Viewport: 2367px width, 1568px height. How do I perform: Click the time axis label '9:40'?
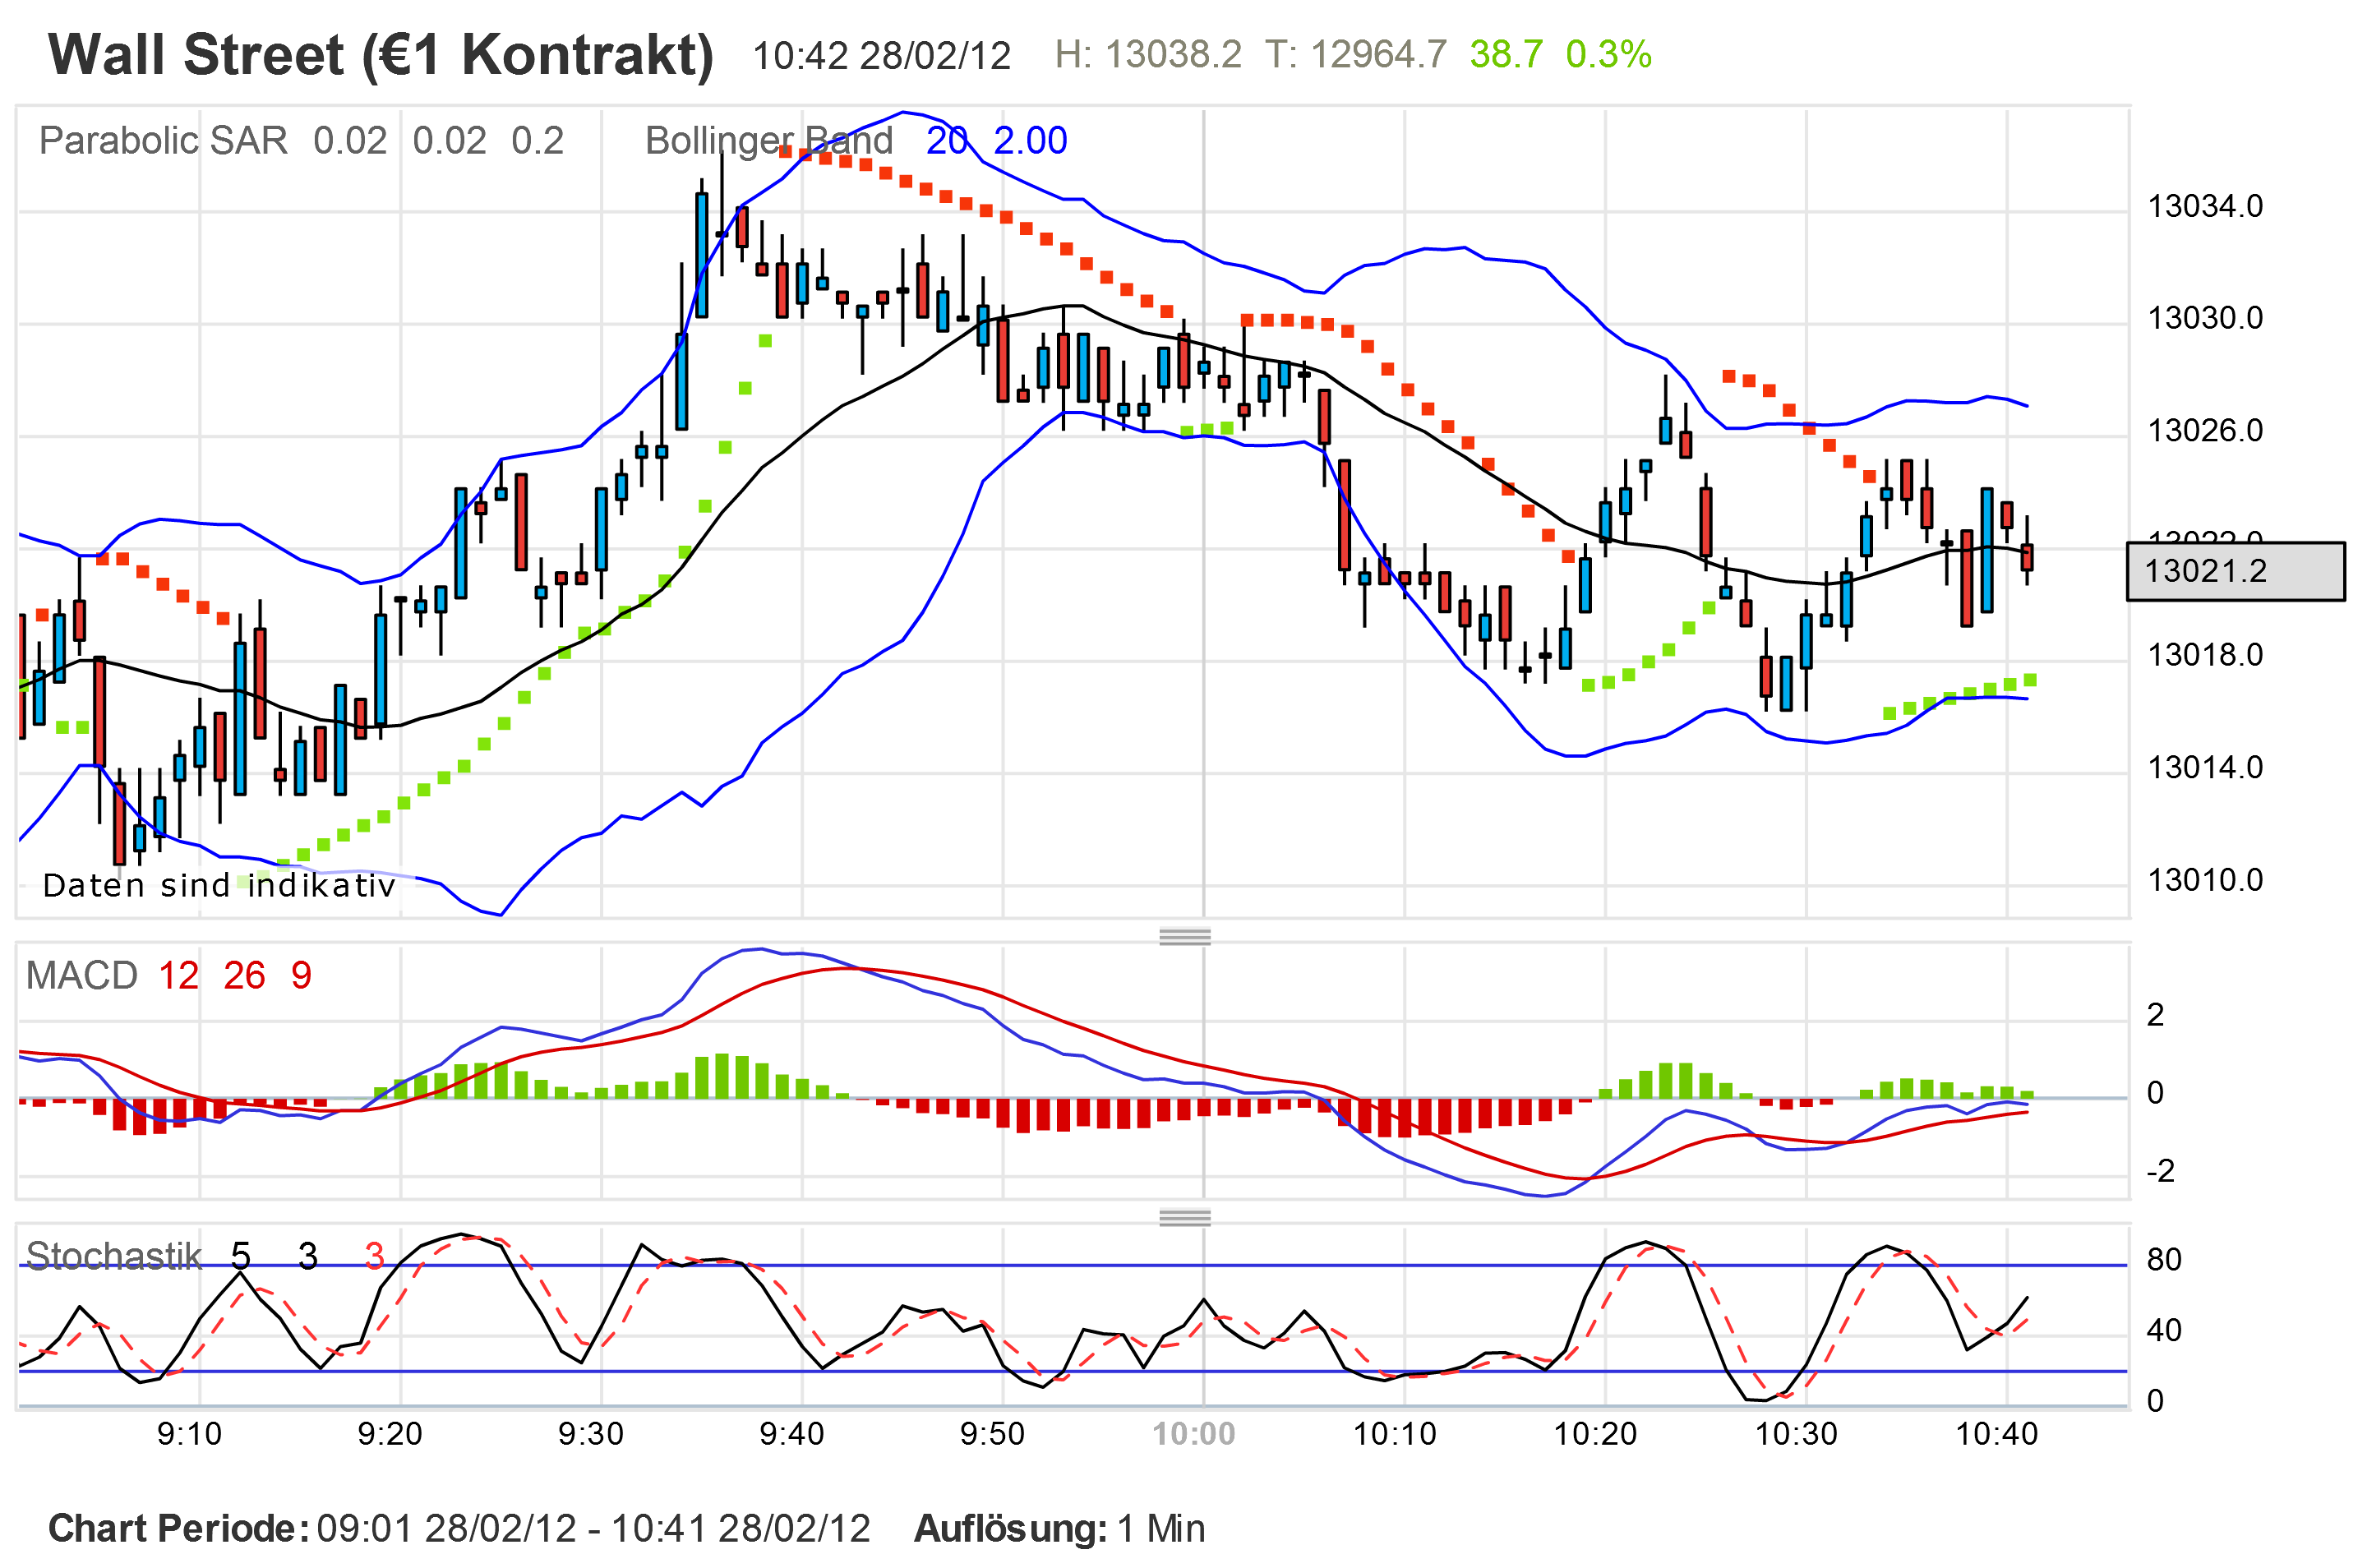pyautogui.click(x=792, y=1435)
